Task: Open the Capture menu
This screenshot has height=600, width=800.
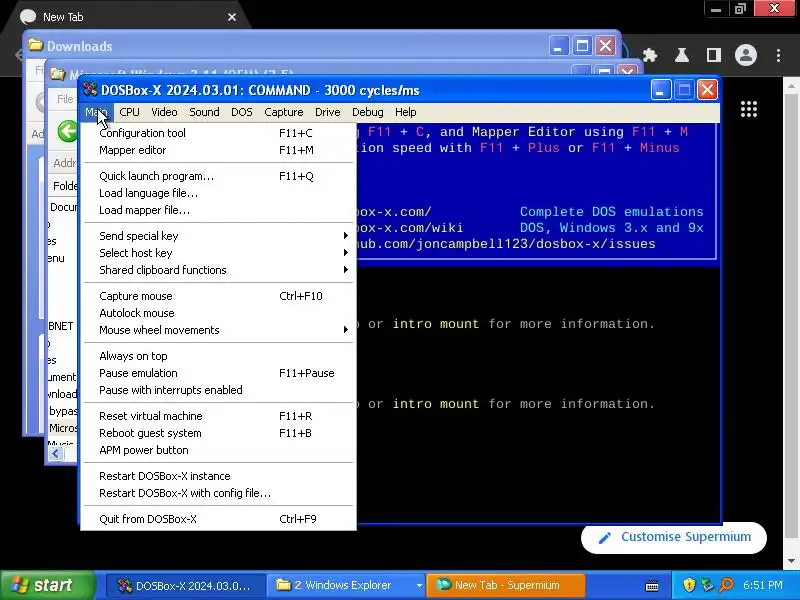Action: 284,112
